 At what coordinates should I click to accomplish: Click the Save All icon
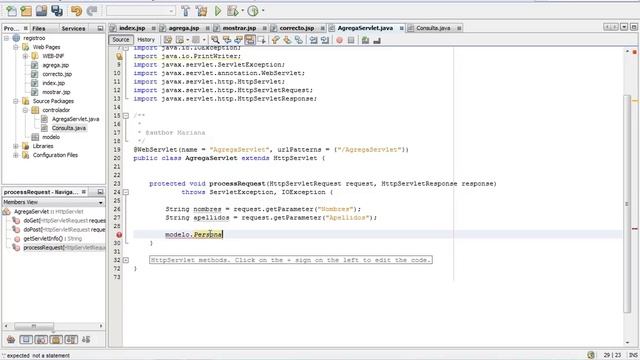57,11
